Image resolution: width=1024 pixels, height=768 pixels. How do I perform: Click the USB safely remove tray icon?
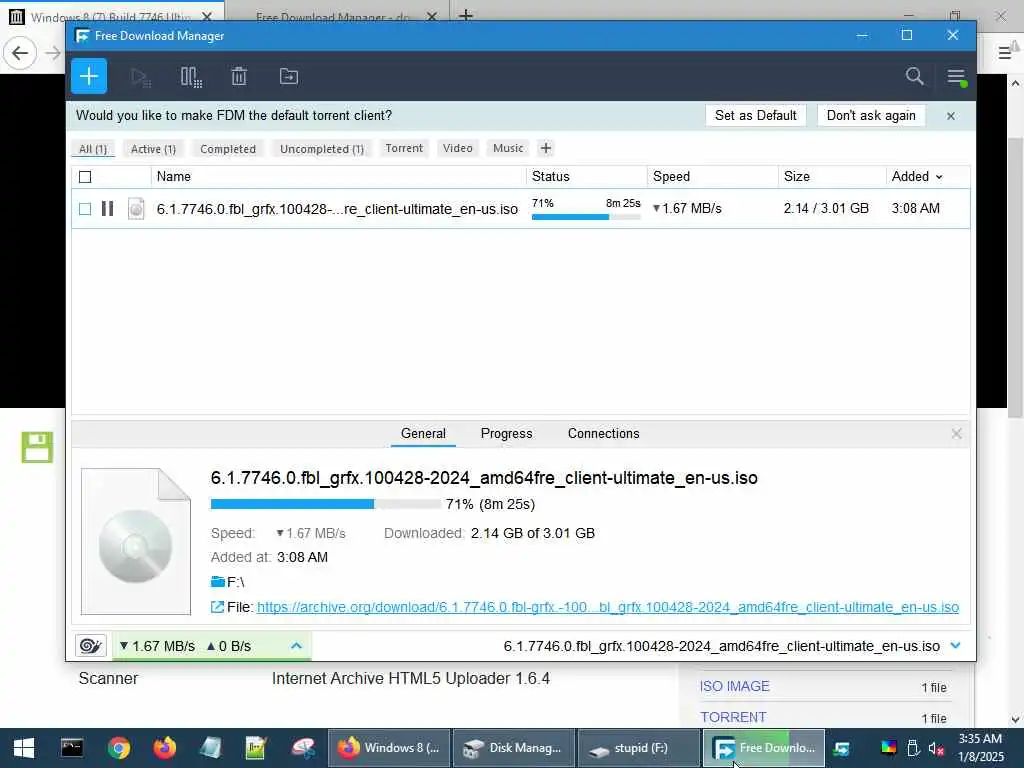click(913, 748)
